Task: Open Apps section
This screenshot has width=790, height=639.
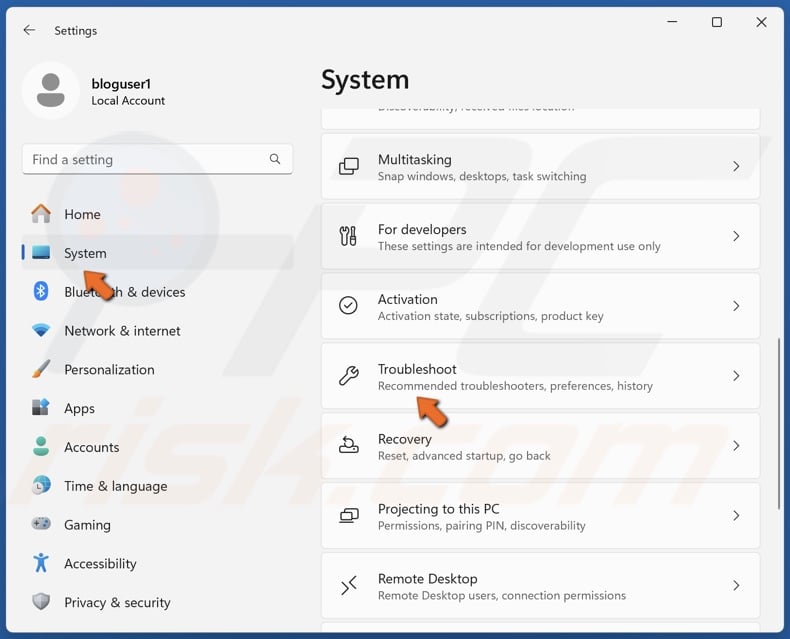Action: click(157, 408)
